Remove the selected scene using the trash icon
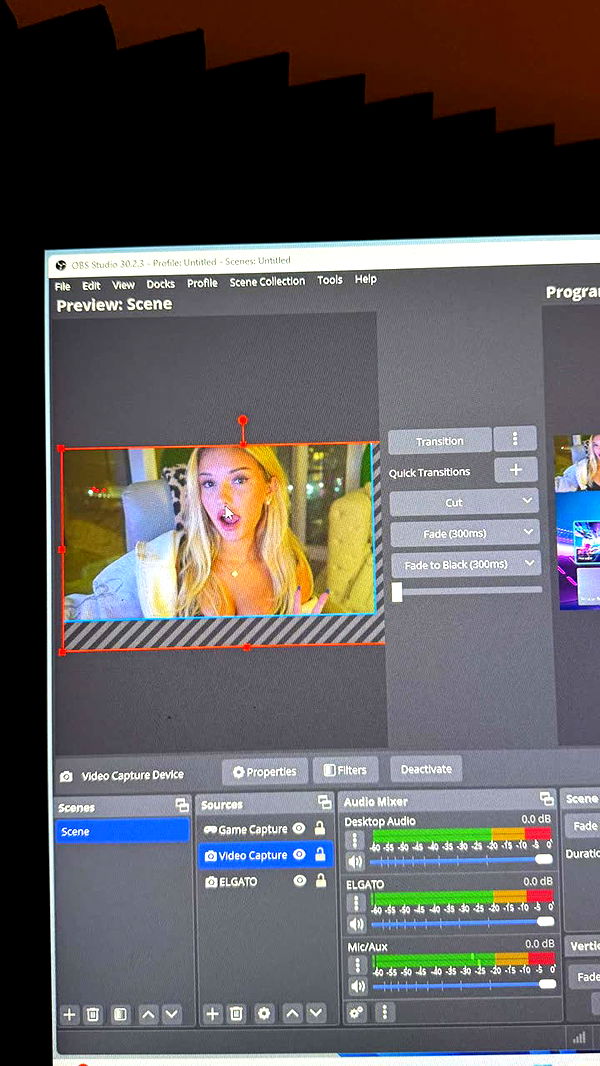The height and width of the screenshot is (1066, 600). pos(93,1014)
